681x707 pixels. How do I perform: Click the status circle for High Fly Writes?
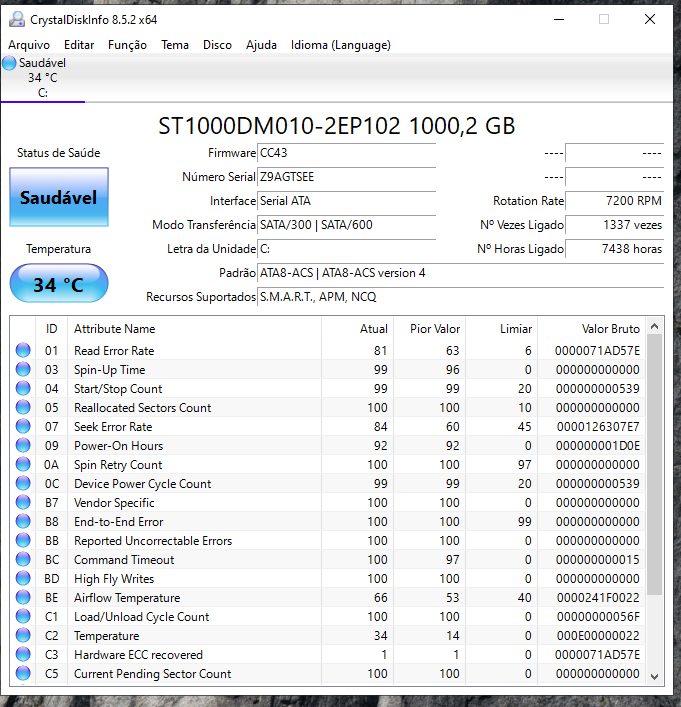tap(23, 578)
